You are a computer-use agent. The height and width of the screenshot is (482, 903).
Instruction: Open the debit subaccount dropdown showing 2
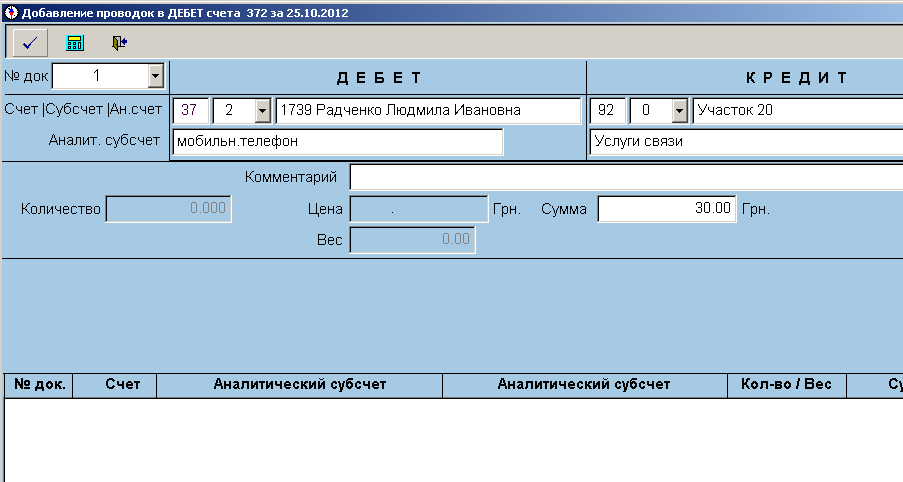coord(263,111)
